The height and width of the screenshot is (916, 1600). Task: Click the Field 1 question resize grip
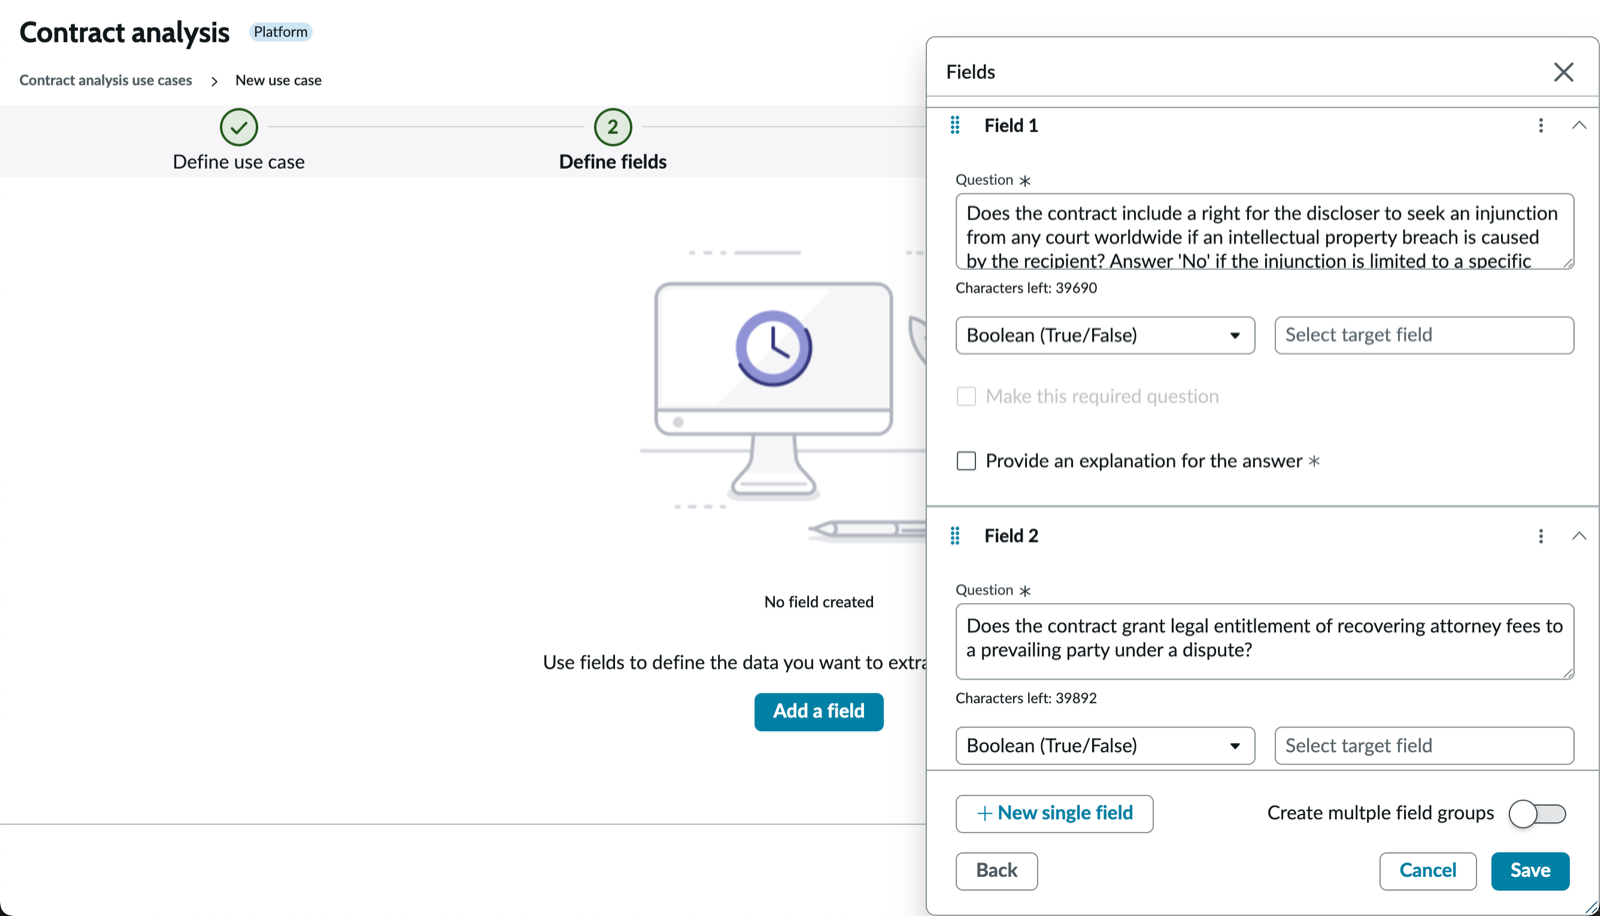tap(1568, 263)
